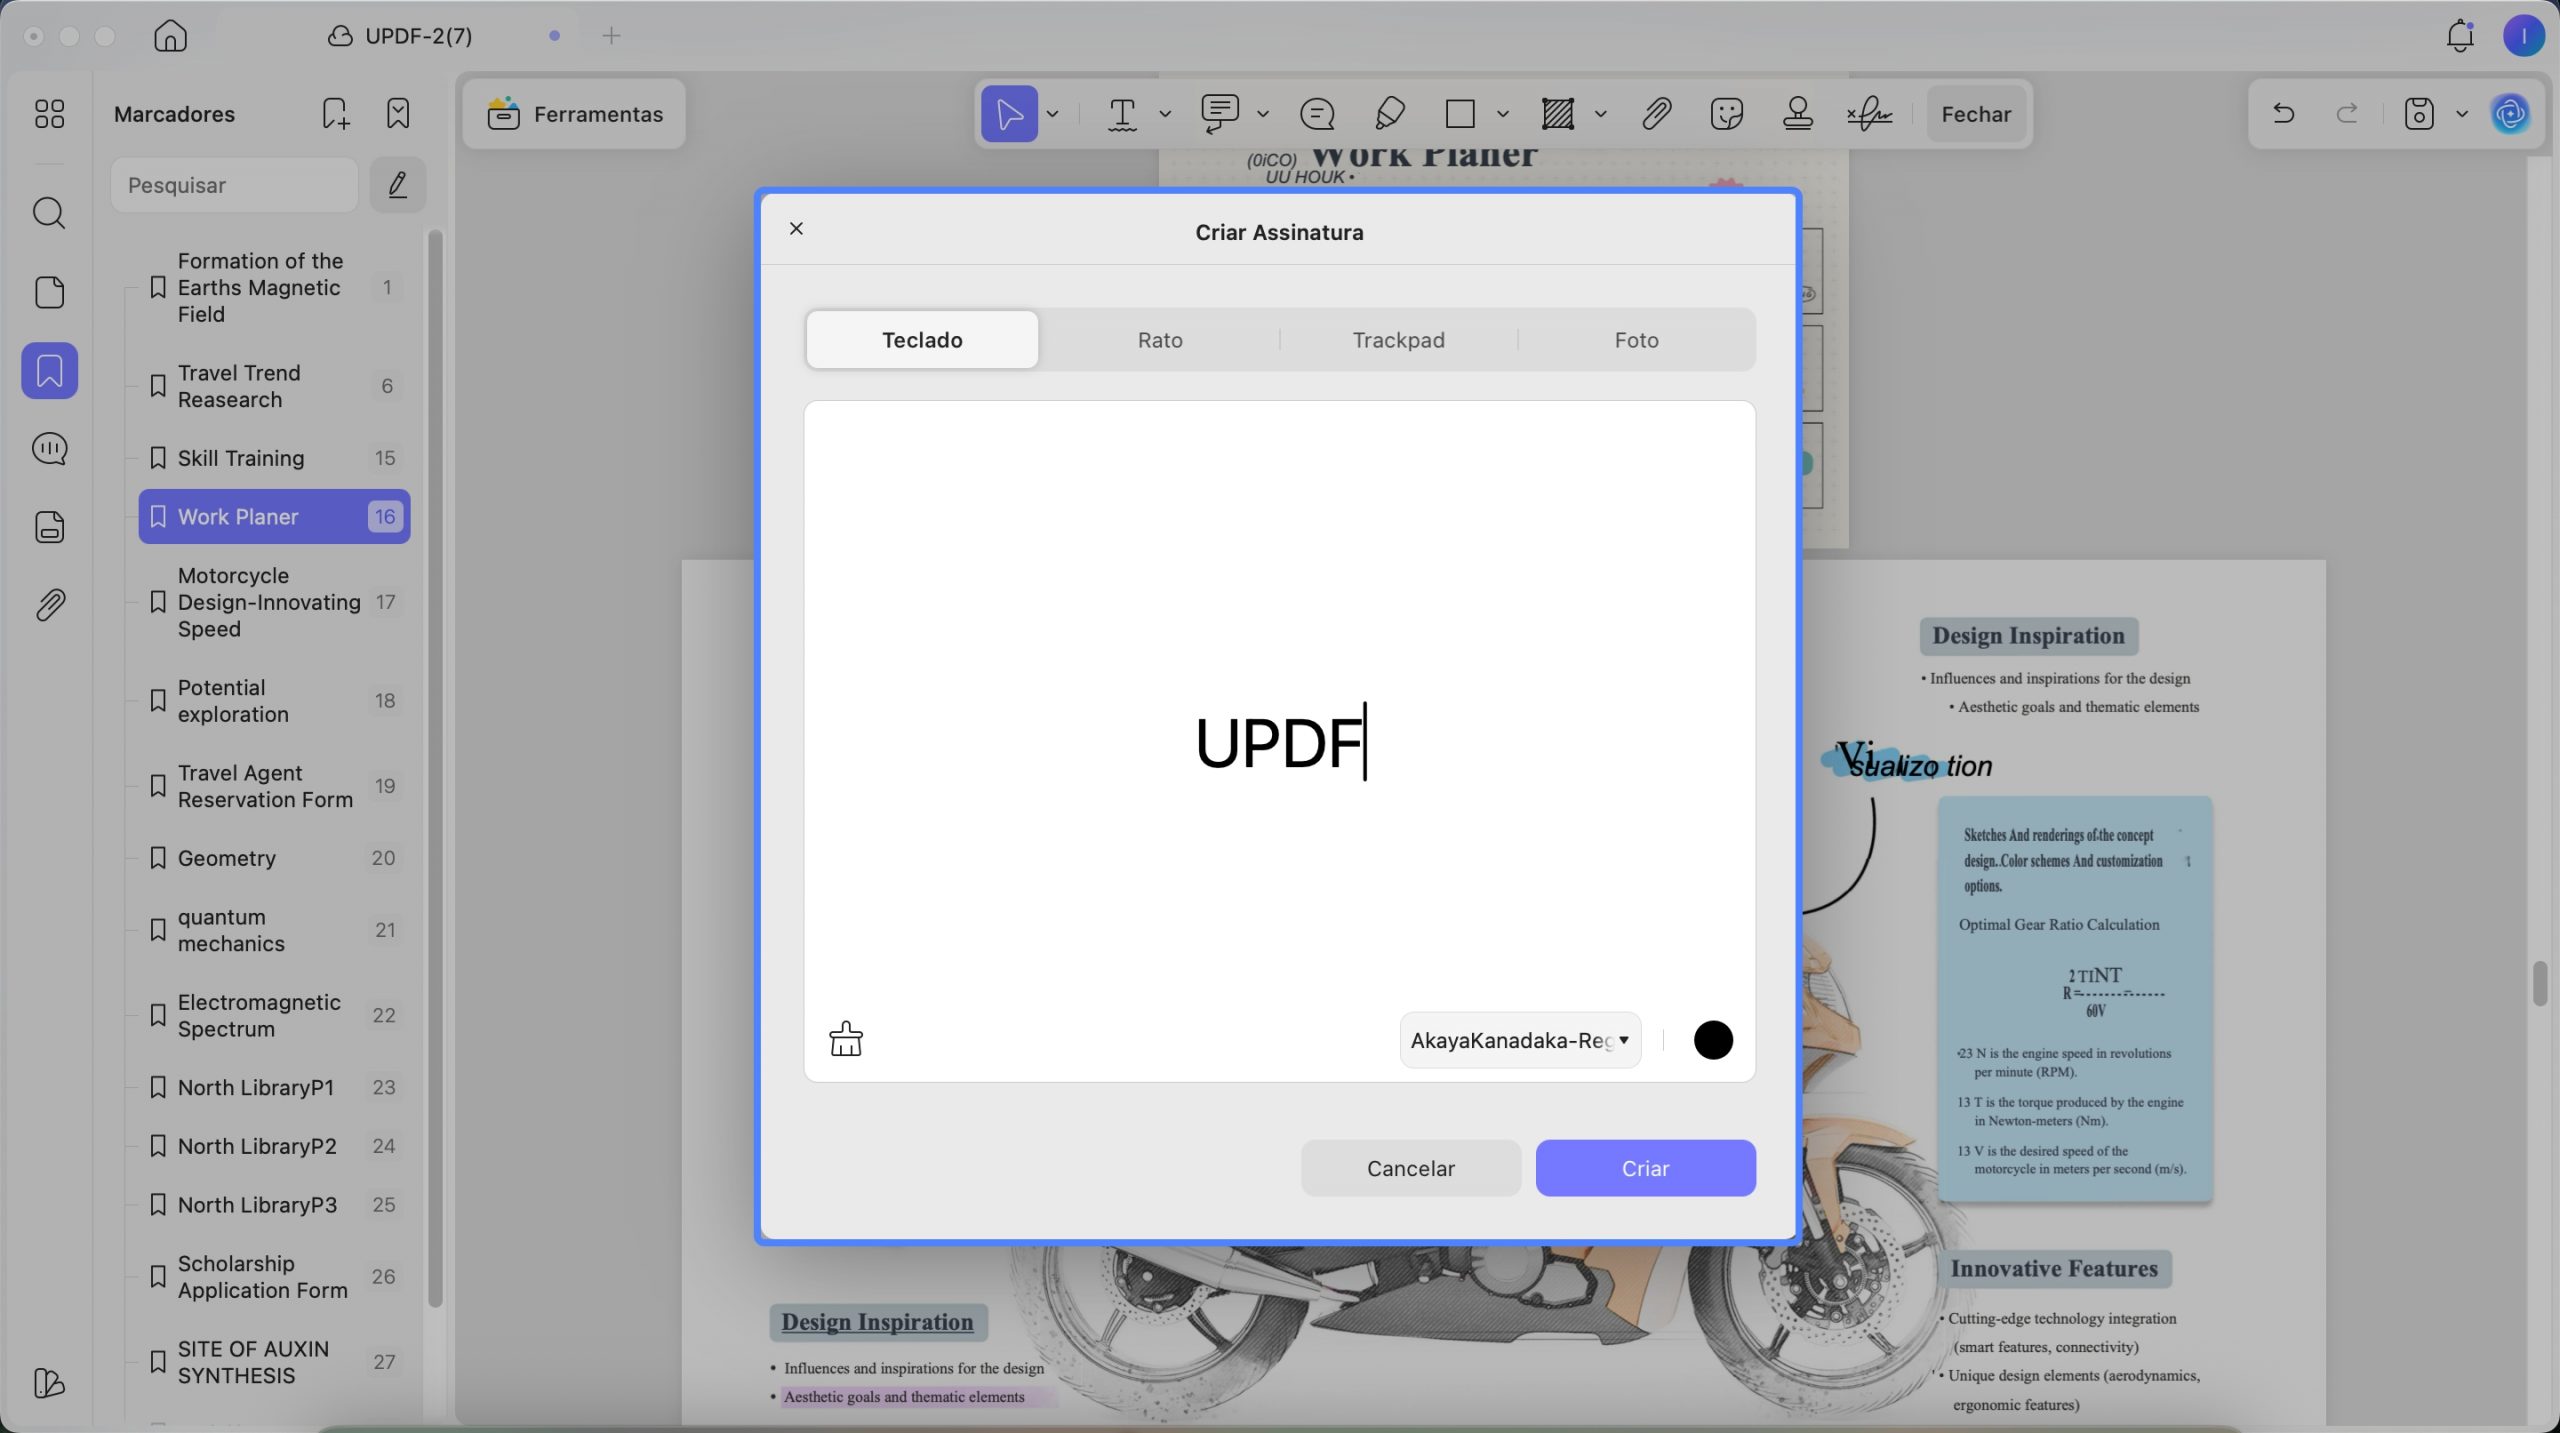Open the stamp tool
Viewport: 2560px width, 1433px height.
coord(1798,114)
